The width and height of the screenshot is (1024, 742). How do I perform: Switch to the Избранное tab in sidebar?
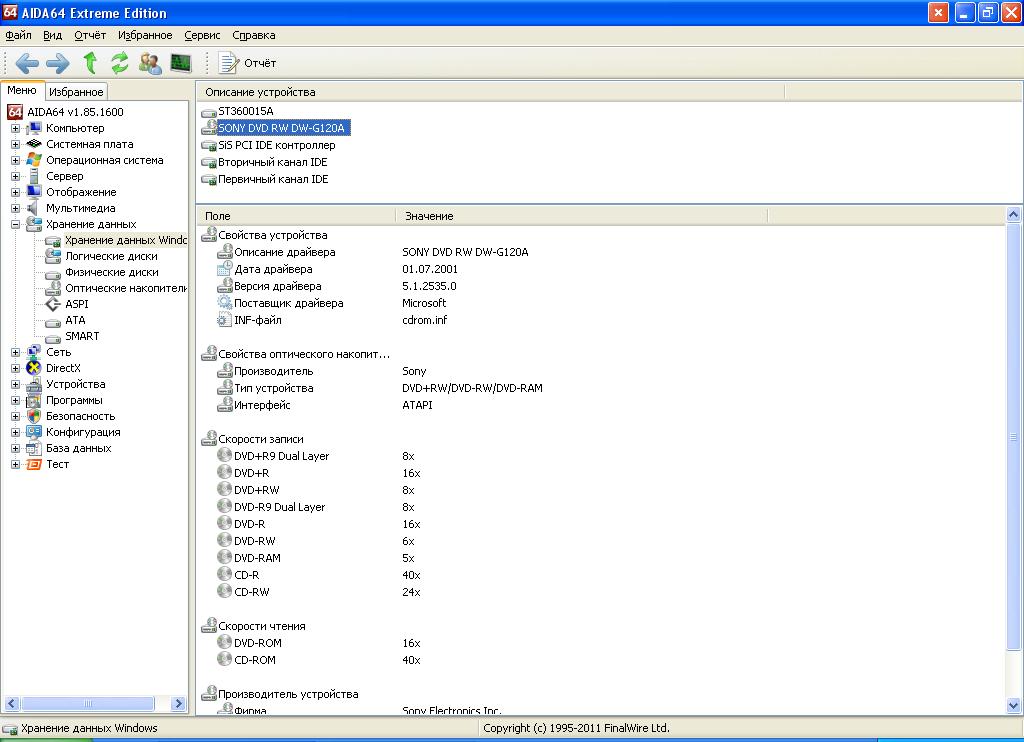click(76, 92)
